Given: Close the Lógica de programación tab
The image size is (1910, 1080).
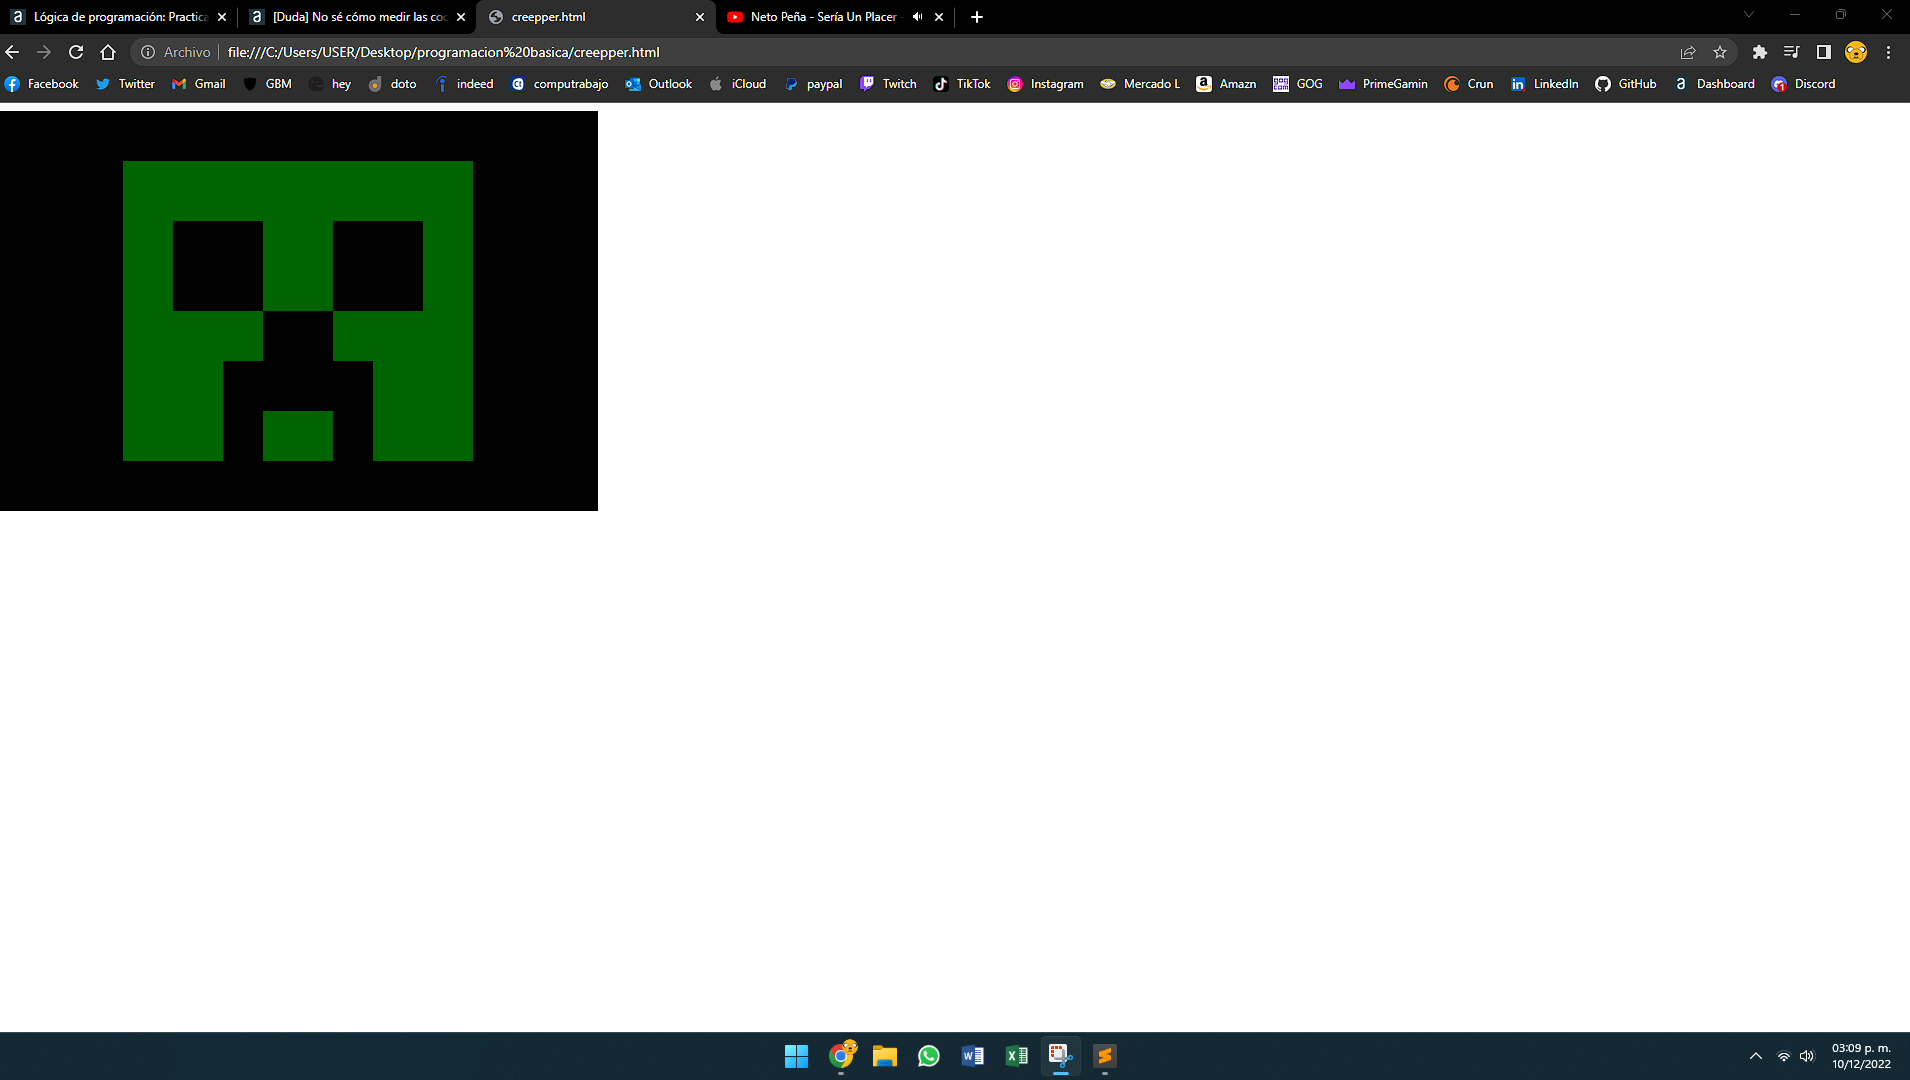Looking at the screenshot, I should 222,17.
